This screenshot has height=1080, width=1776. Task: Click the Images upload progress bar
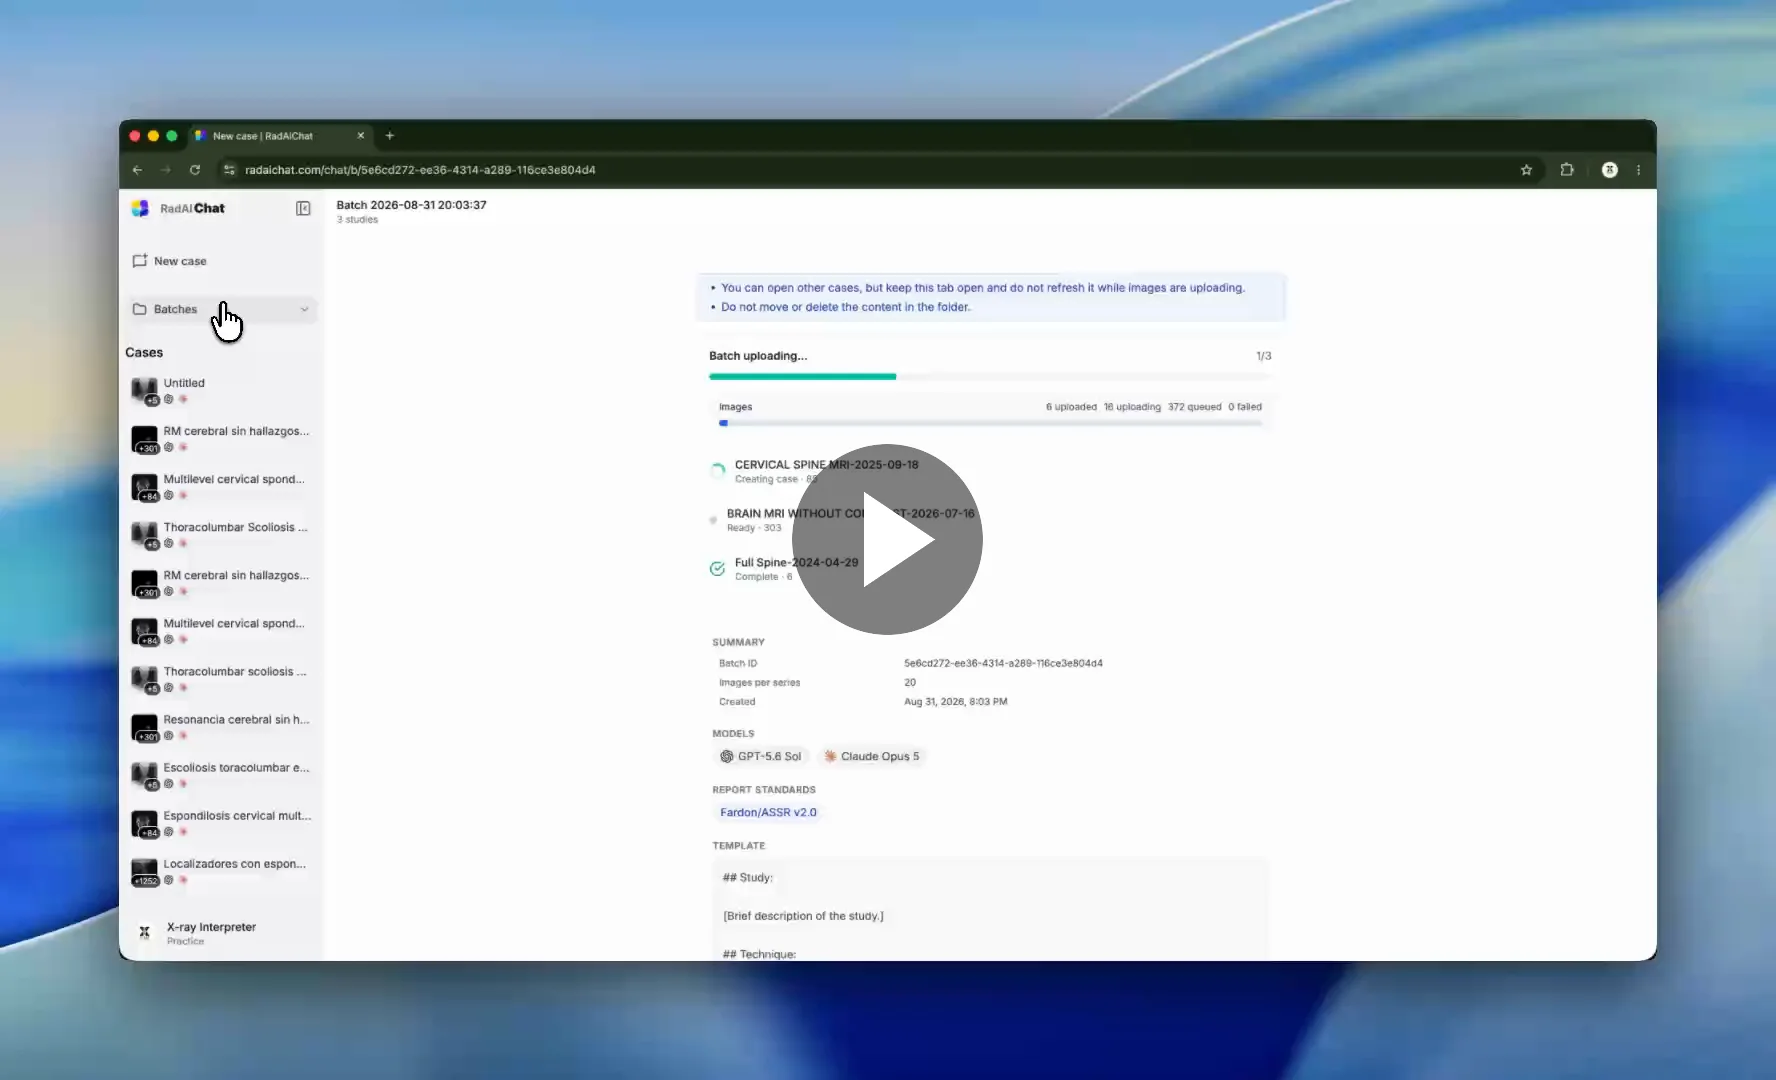pyautogui.click(x=990, y=423)
